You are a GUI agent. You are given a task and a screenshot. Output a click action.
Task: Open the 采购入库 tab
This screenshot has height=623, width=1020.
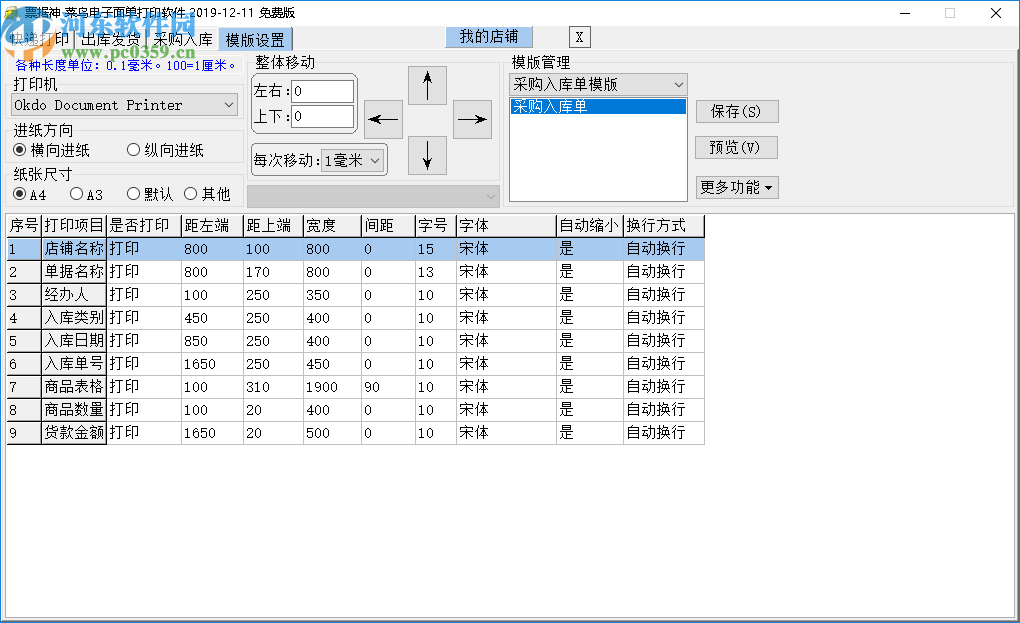pyautogui.click(x=182, y=40)
